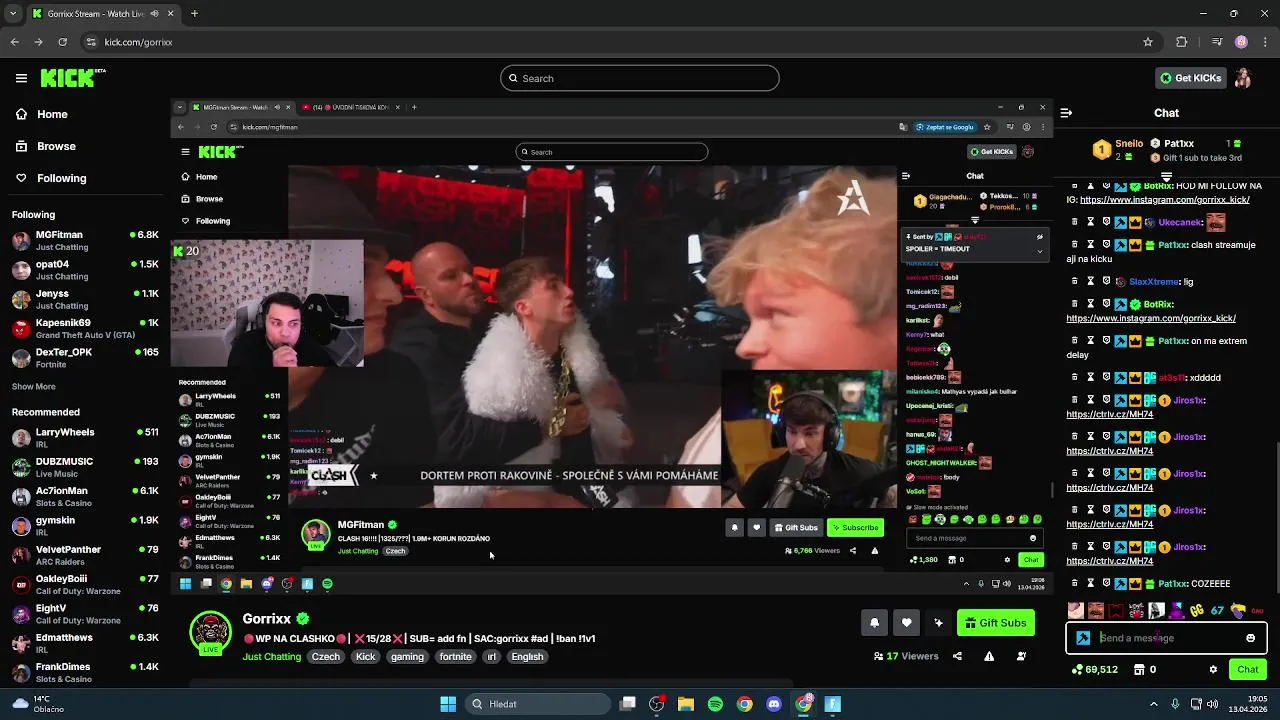Viewport: 1280px width, 720px height.
Task: Go back in browser history
Action: click(x=14, y=42)
